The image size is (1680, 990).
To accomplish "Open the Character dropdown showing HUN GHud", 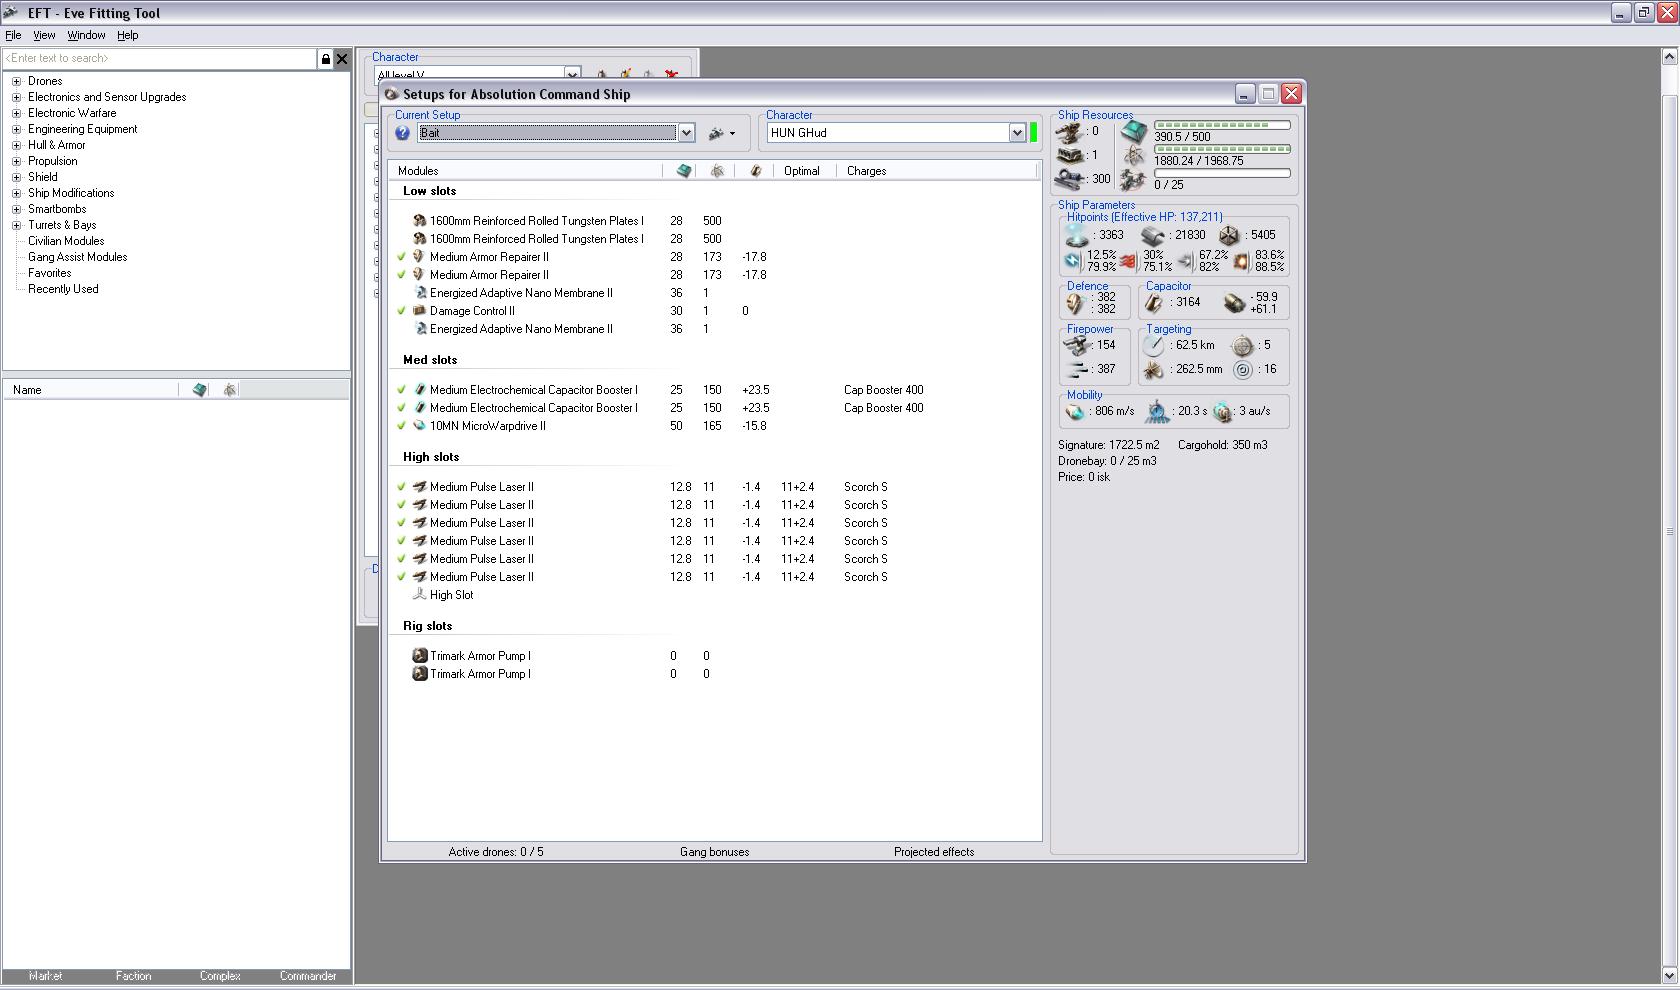I will tap(1017, 133).
